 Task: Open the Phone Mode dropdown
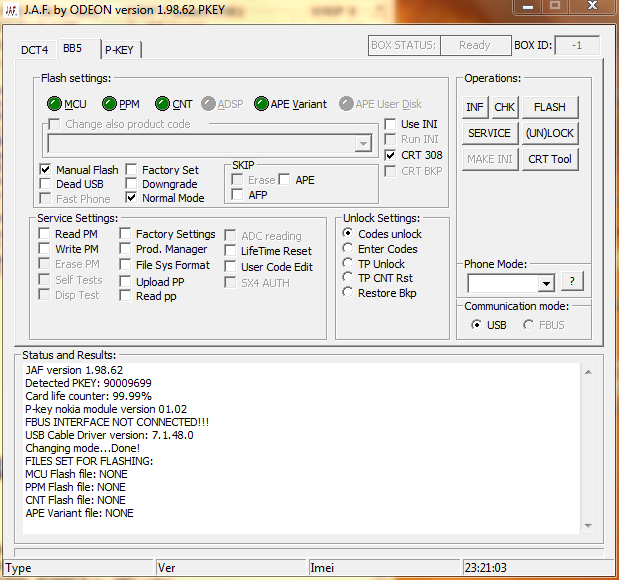click(546, 284)
